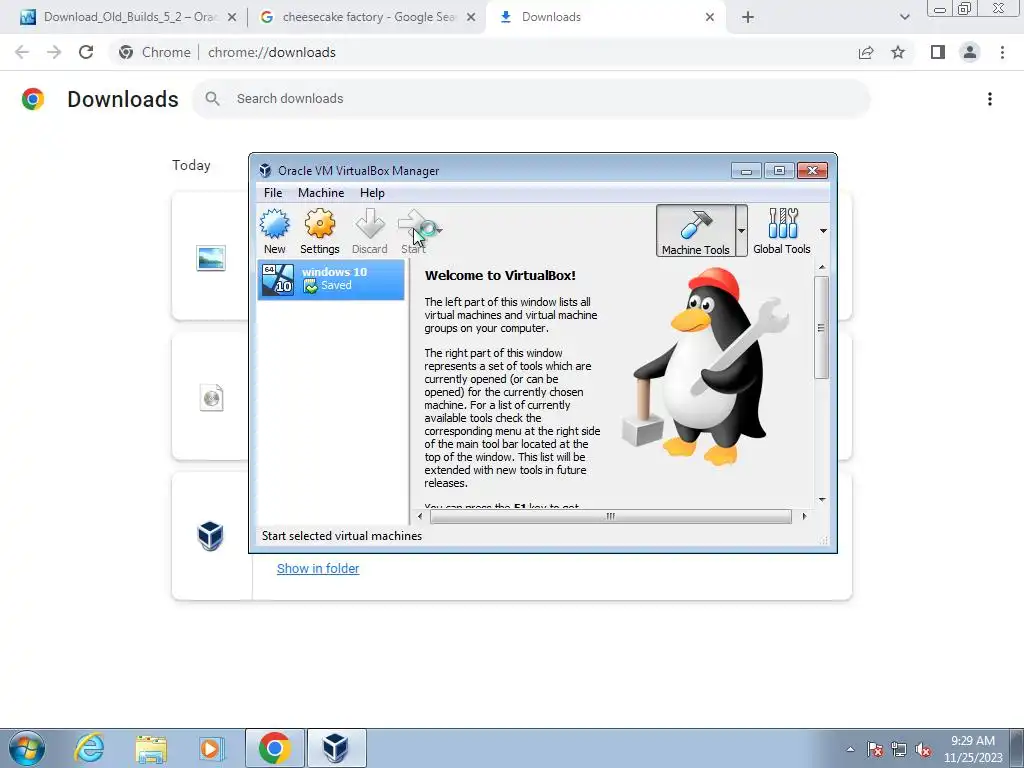1024x768 pixels.
Task: Open Chrome profile avatar
Action: [970, 52]
